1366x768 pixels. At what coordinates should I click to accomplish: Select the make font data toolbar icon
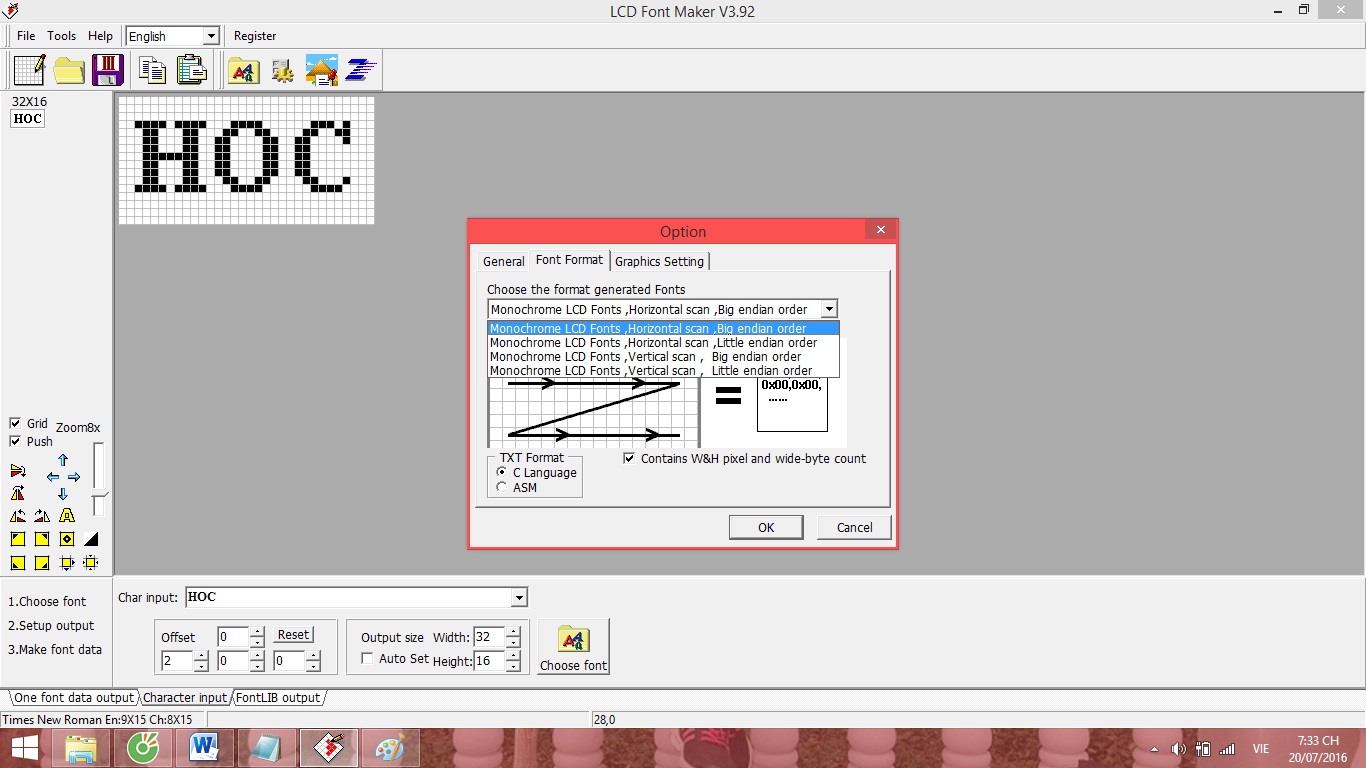pos(360,69)
